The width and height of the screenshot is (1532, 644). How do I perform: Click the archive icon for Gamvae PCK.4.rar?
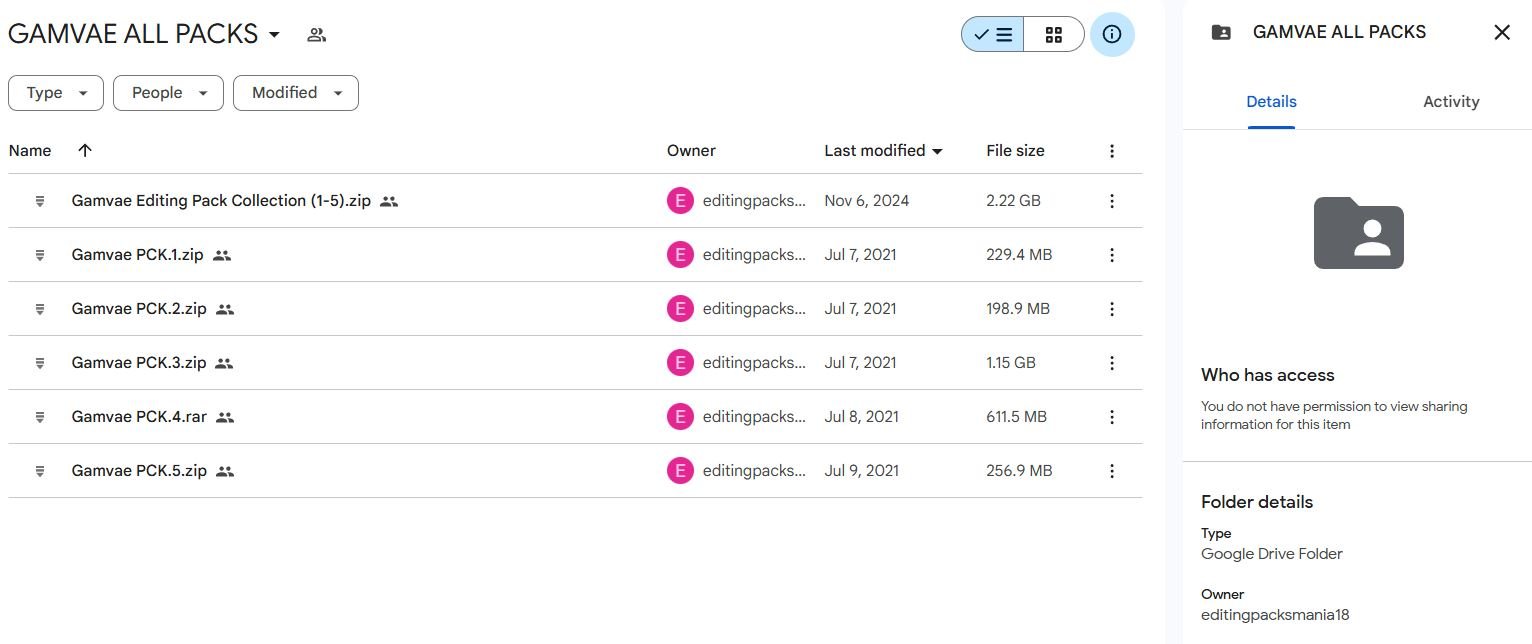[40, 417]
